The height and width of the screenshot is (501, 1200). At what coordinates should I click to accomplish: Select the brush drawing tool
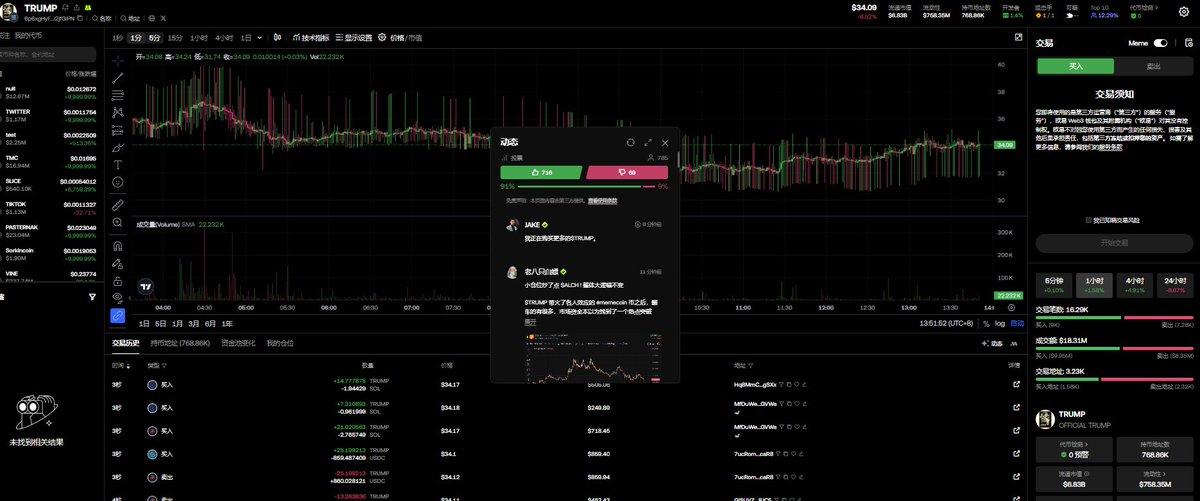point(118,146)
